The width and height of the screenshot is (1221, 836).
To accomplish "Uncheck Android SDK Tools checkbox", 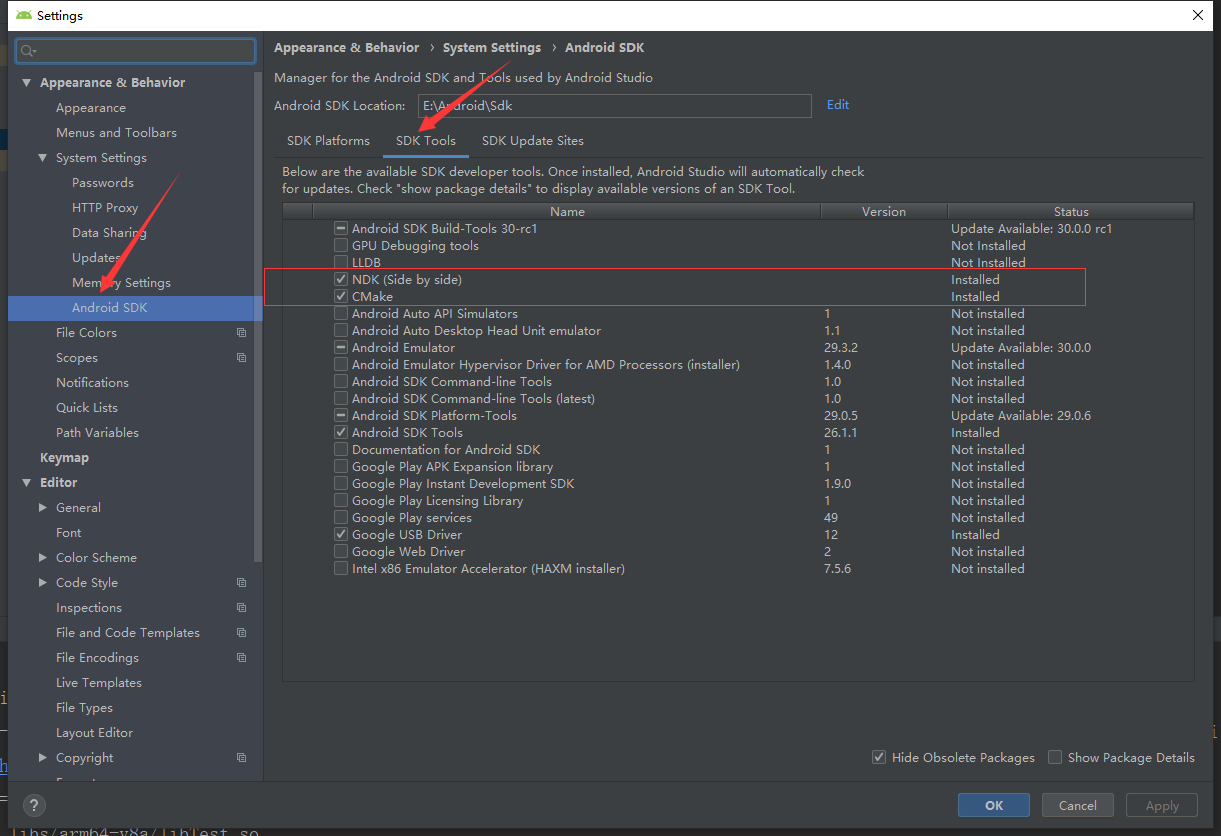I will [341, 433].
